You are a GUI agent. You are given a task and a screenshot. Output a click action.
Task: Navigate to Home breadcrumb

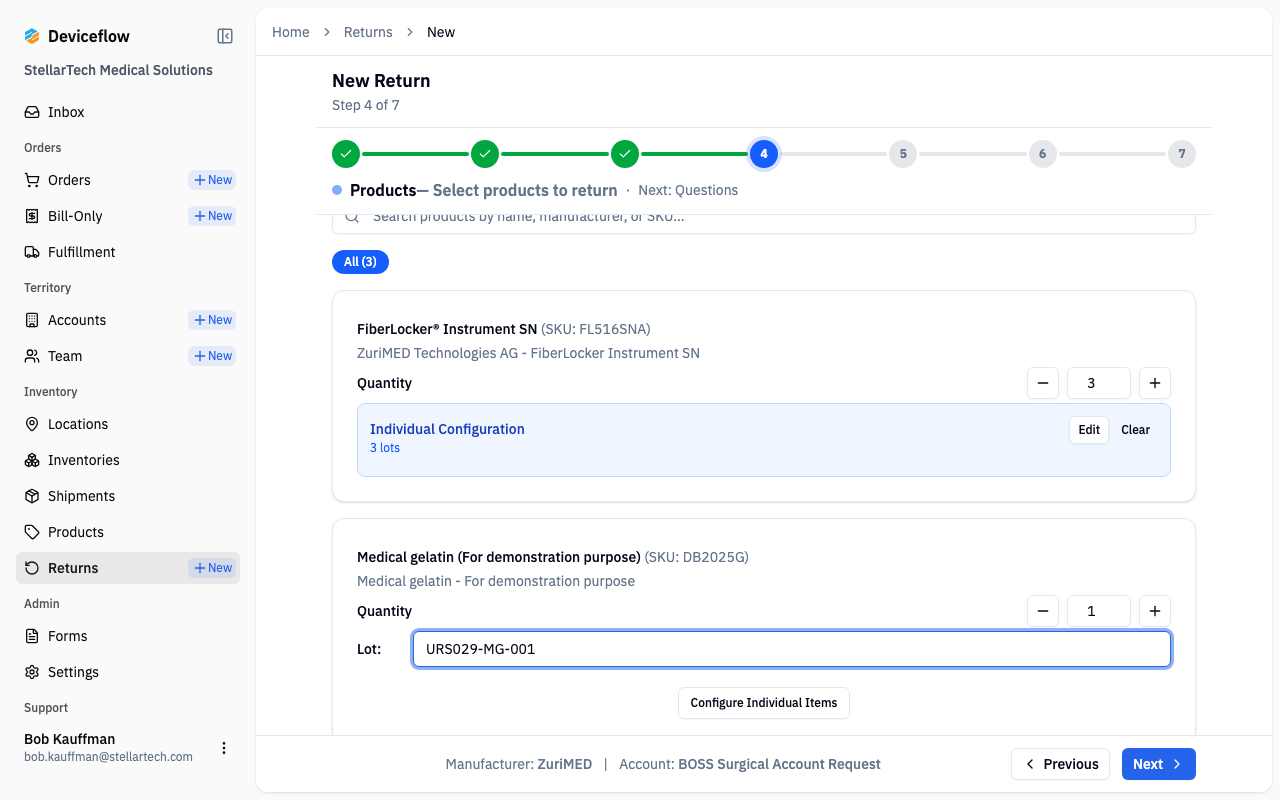(x=291, y=32)
